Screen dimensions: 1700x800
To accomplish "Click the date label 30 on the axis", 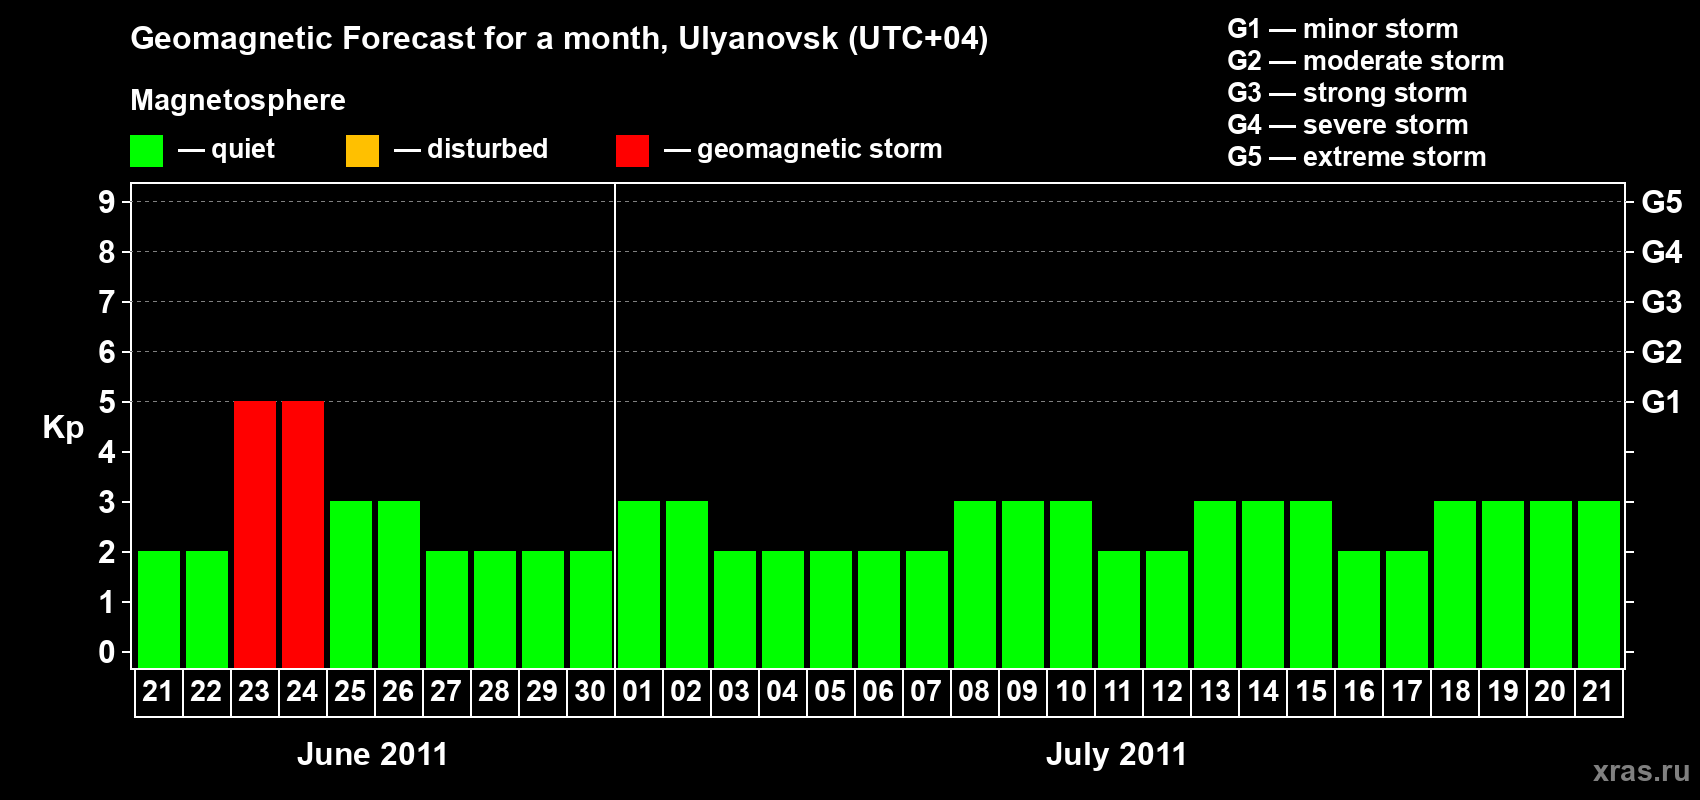I will click(x=590, y=691).
